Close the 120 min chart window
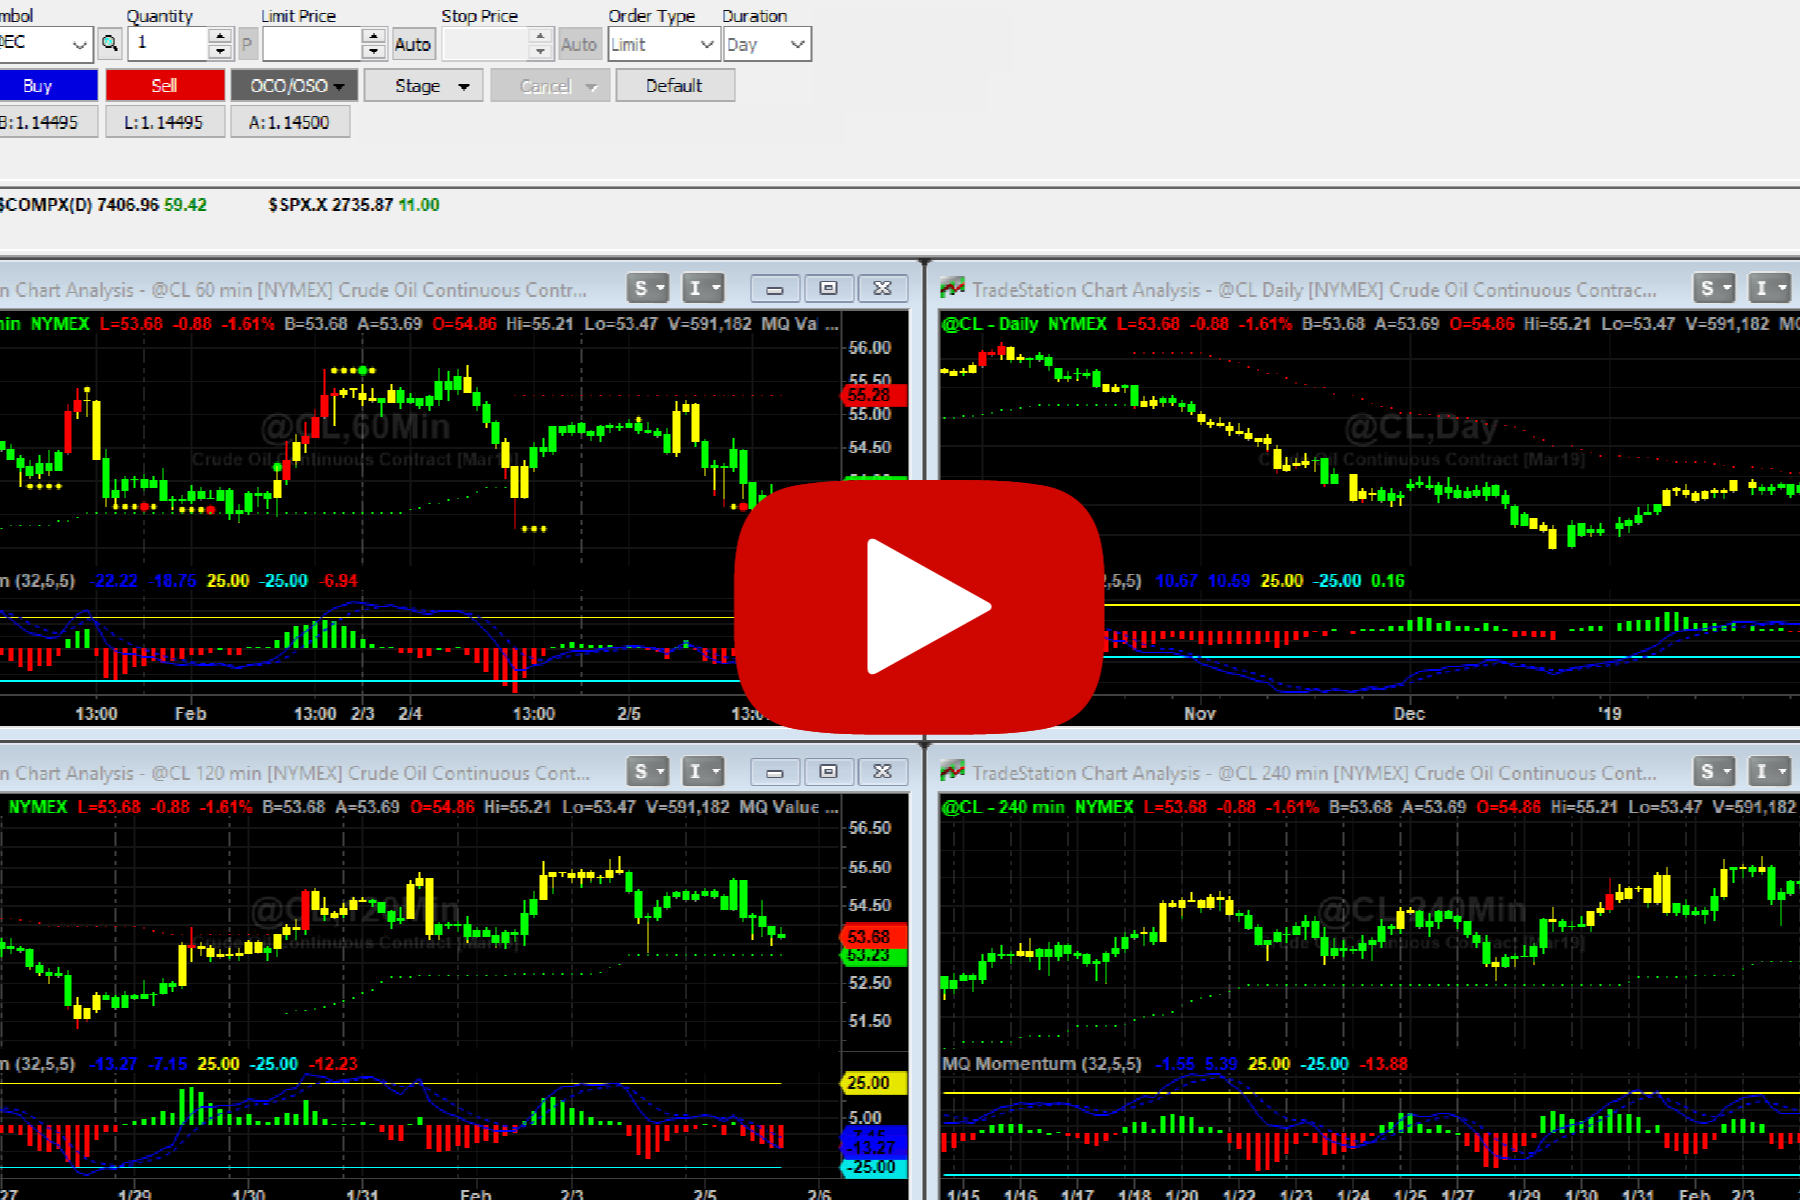The height and width of the screenshot is (1200, 1800). (x=882, y=772)
